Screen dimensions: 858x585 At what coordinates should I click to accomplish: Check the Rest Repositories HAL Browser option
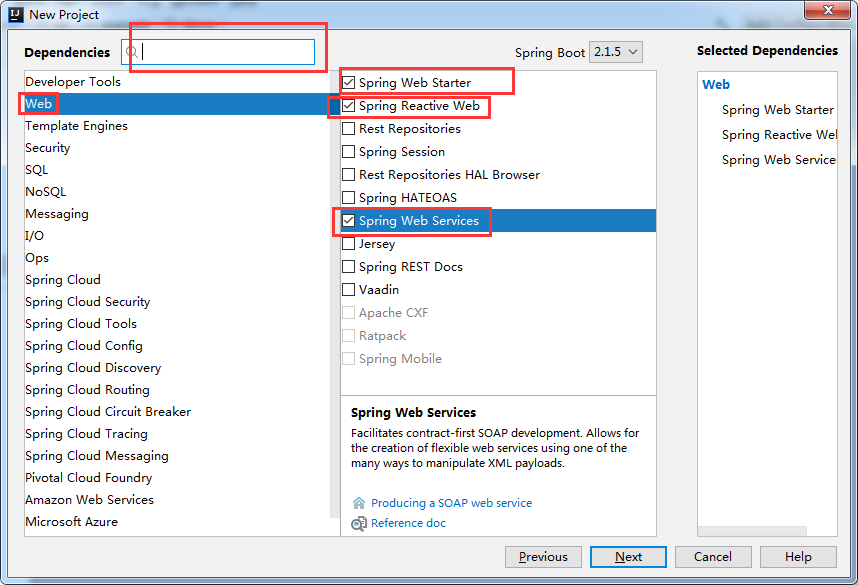[x=349, y=175]
